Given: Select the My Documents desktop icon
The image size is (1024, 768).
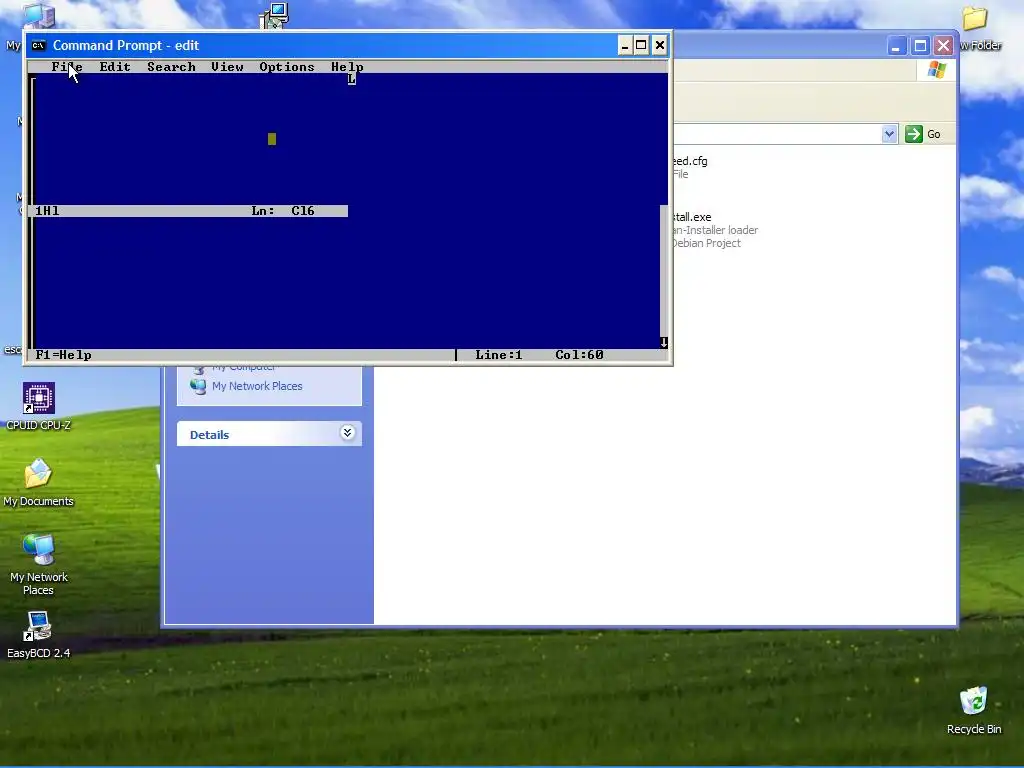Looking at the screenshot, I should tap(39, 483).
